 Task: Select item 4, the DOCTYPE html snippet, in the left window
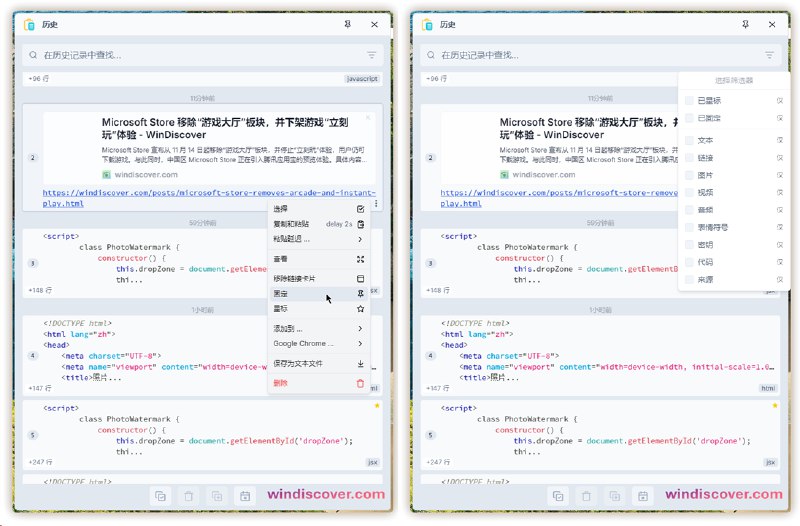pyautogui.click(x=203, y=356)
